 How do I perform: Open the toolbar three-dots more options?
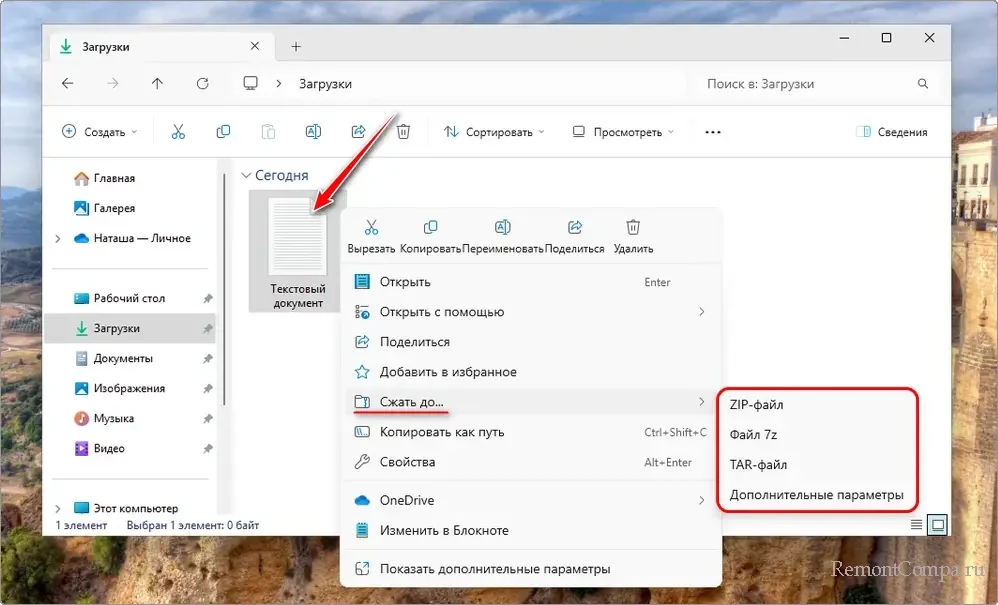click(713, 132)
